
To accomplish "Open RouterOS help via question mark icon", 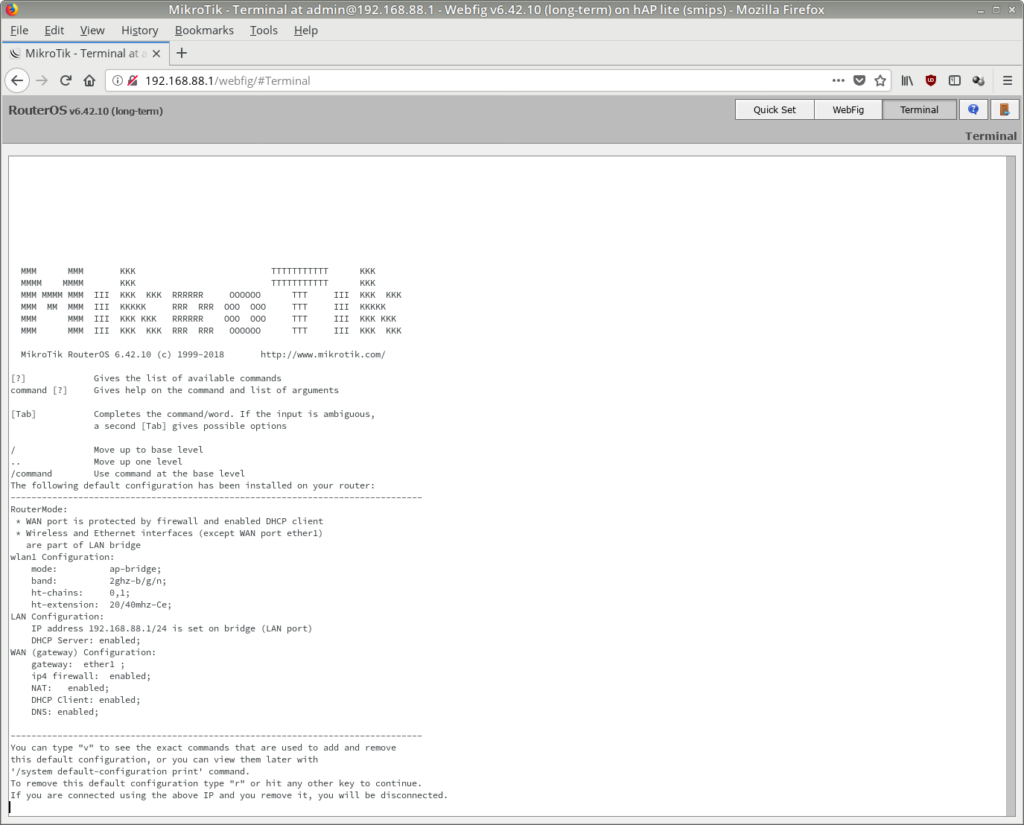I will point(973,110).
